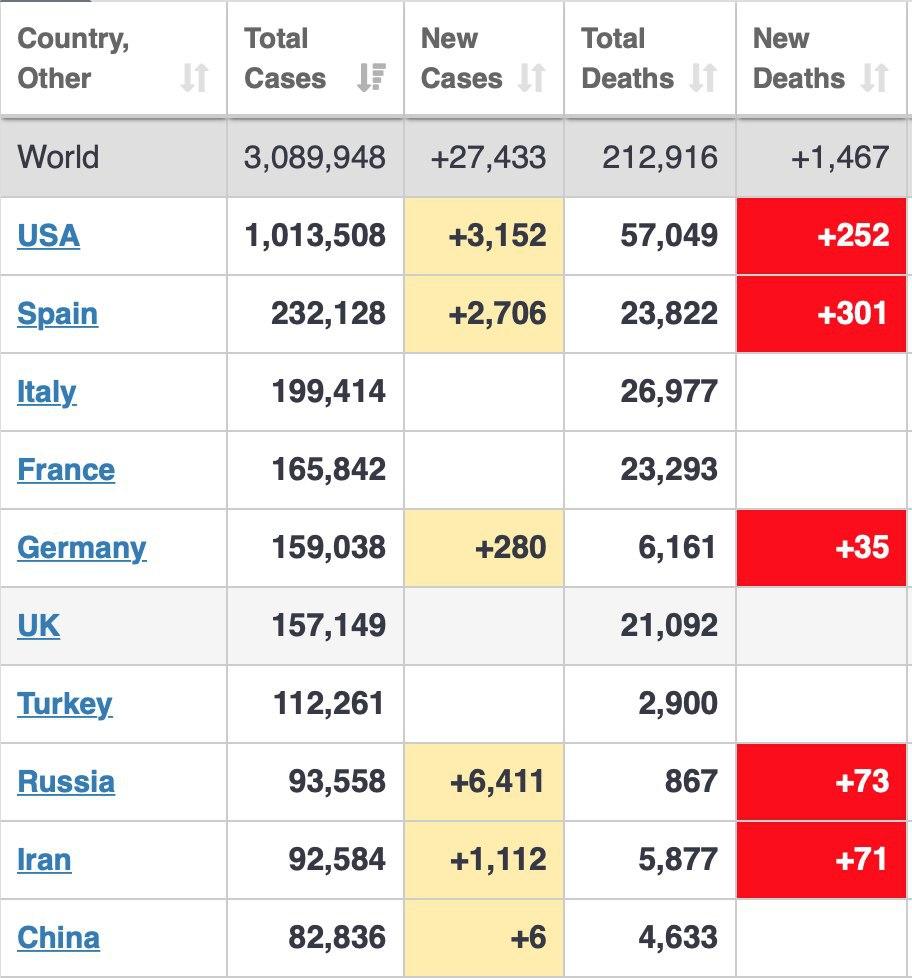912x978 pixels.
Task: Click the World row label
Action: click(x=58, y=157)
